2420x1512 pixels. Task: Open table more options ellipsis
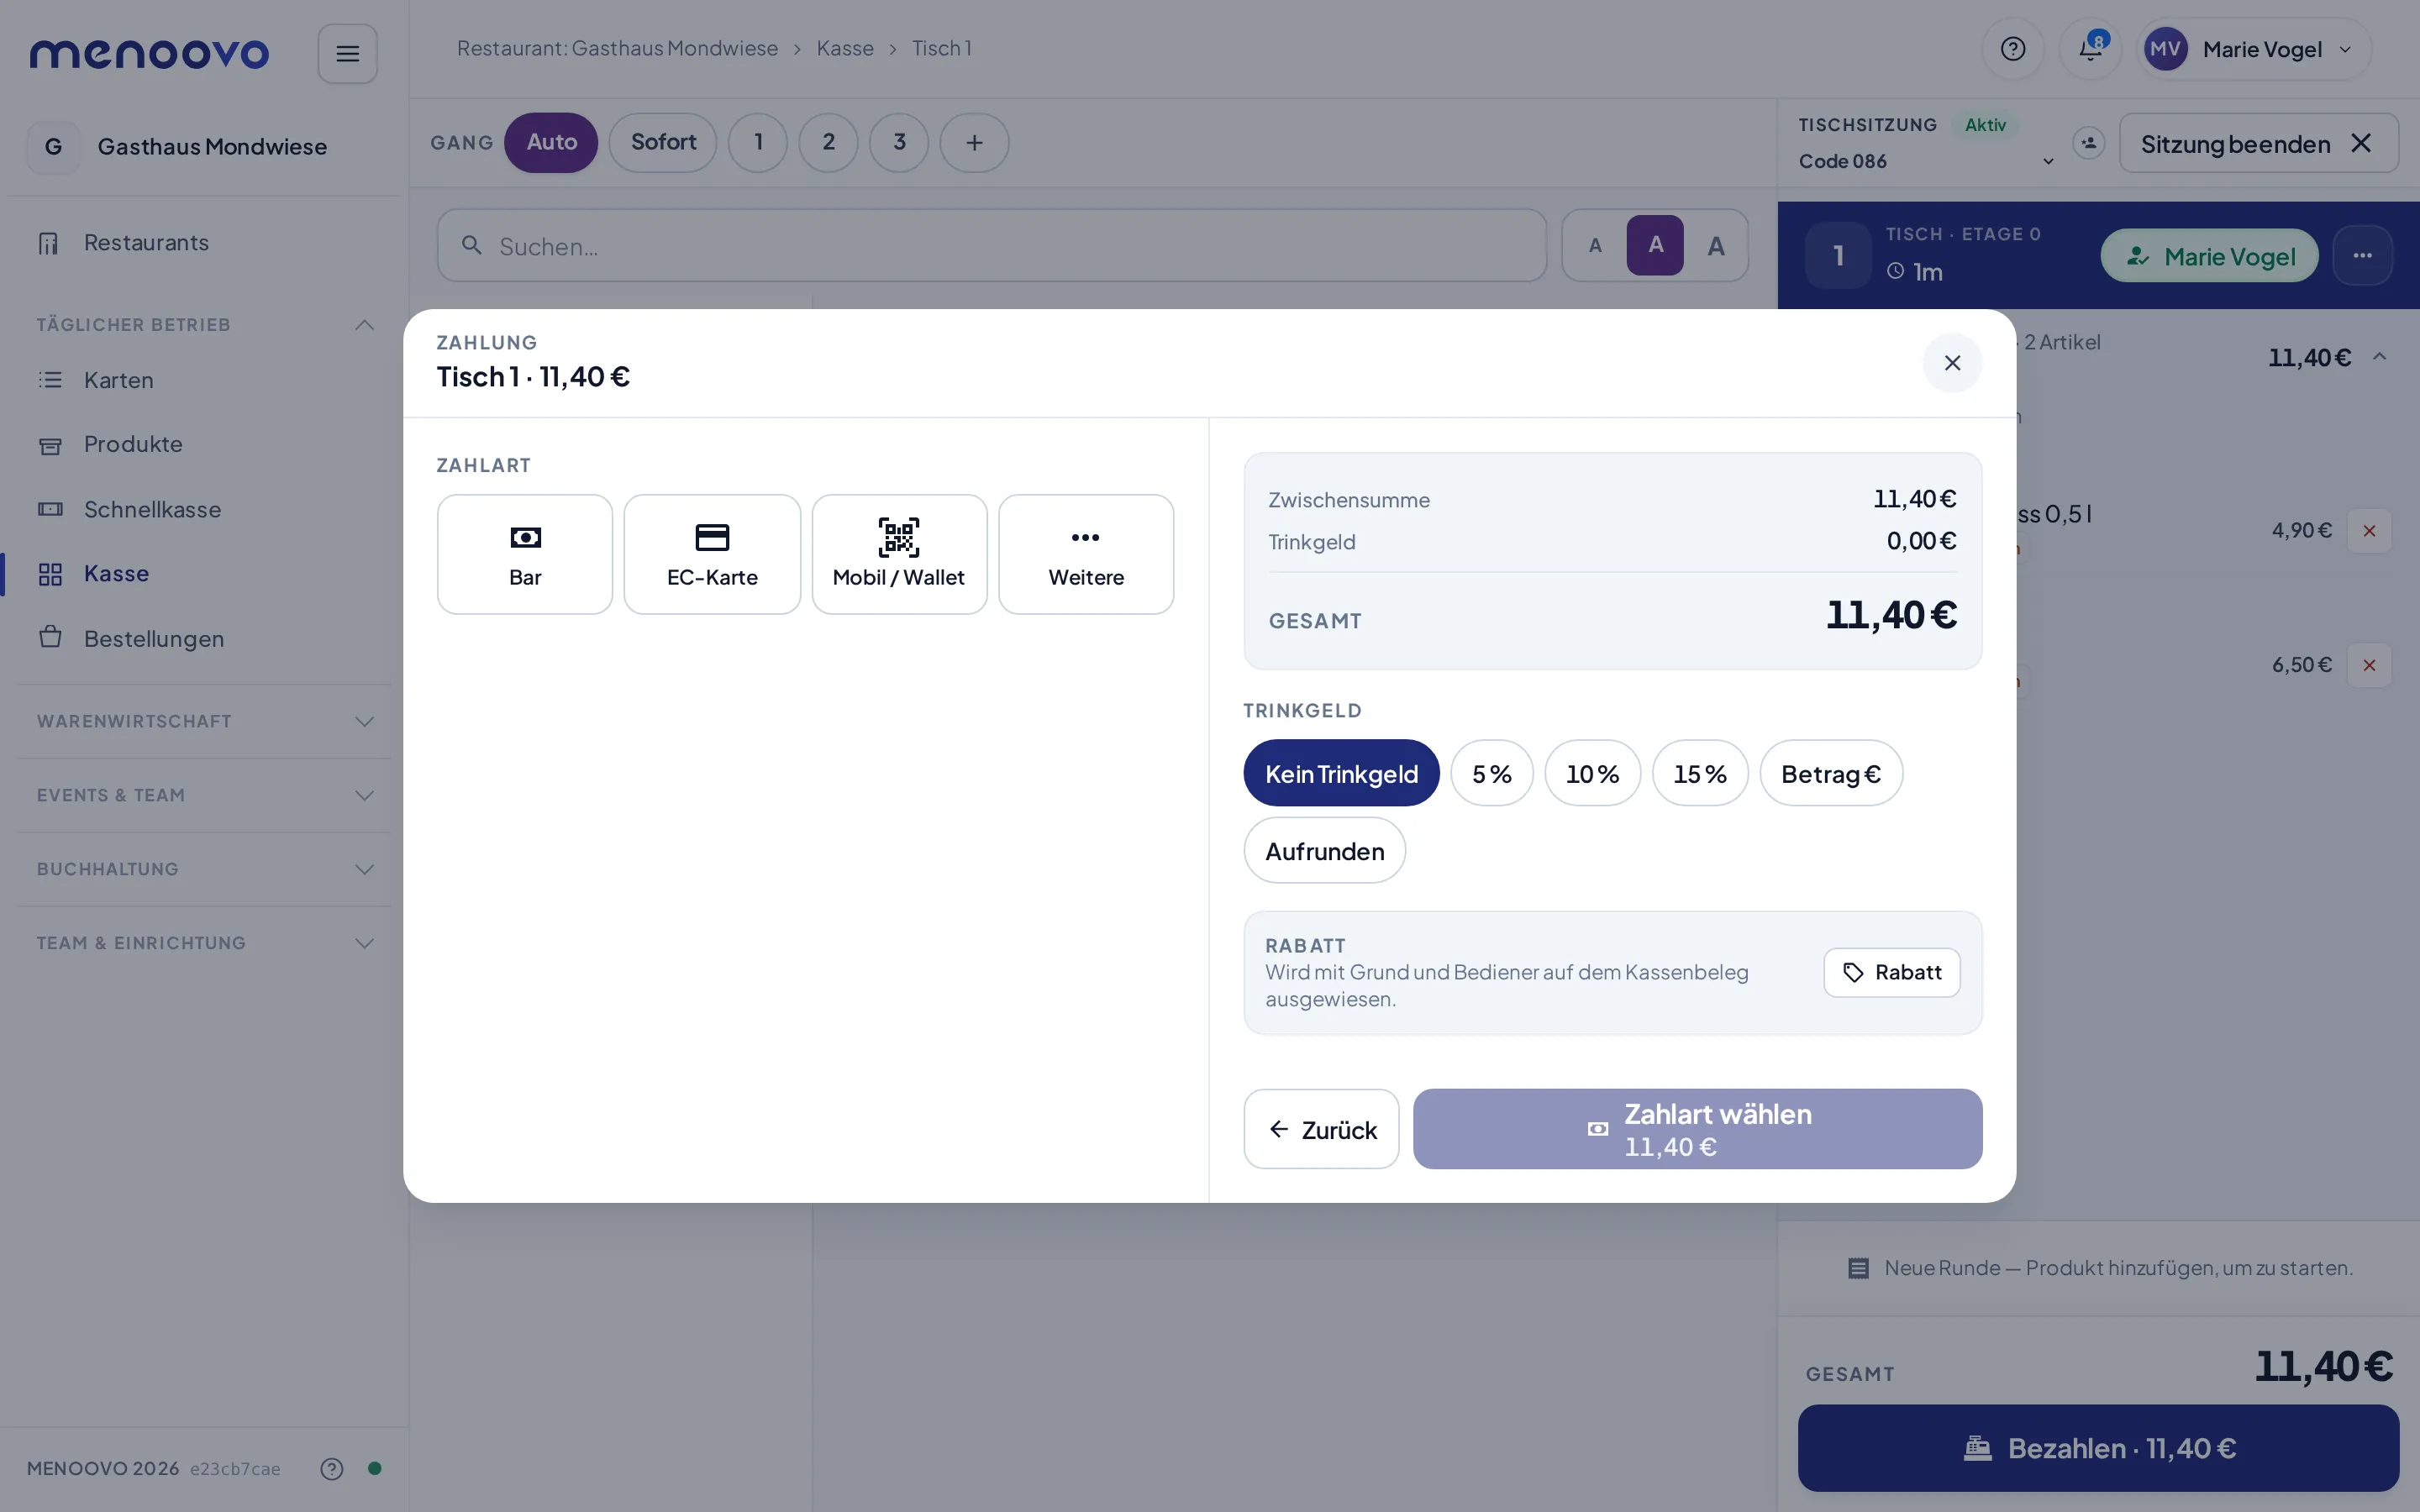[2362, 256]
